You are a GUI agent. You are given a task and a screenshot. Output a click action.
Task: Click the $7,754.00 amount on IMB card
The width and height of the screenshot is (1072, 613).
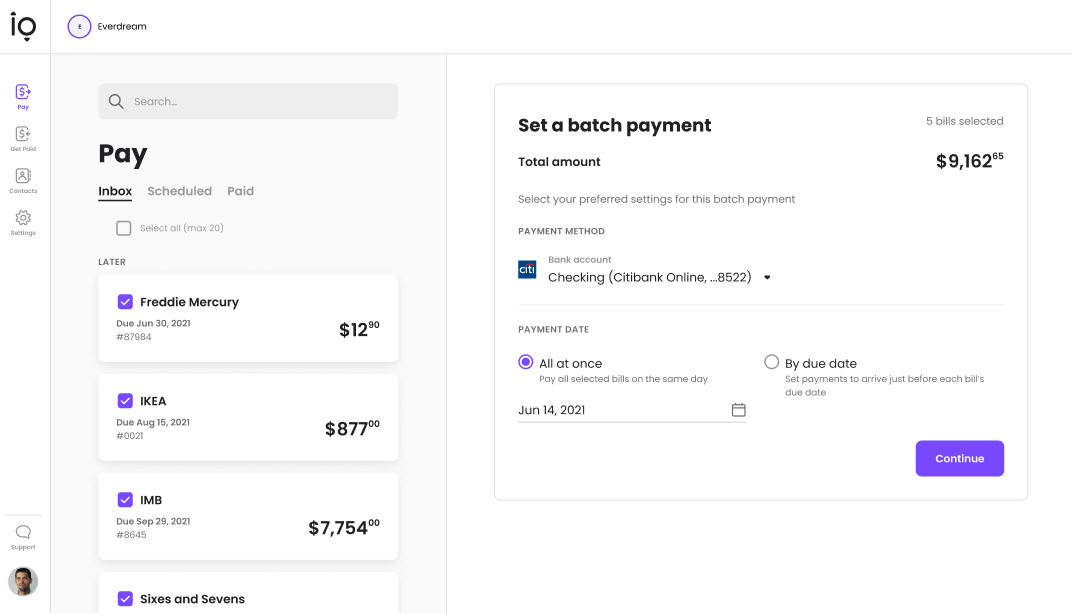pyautogui.click(x=344, y=528)
